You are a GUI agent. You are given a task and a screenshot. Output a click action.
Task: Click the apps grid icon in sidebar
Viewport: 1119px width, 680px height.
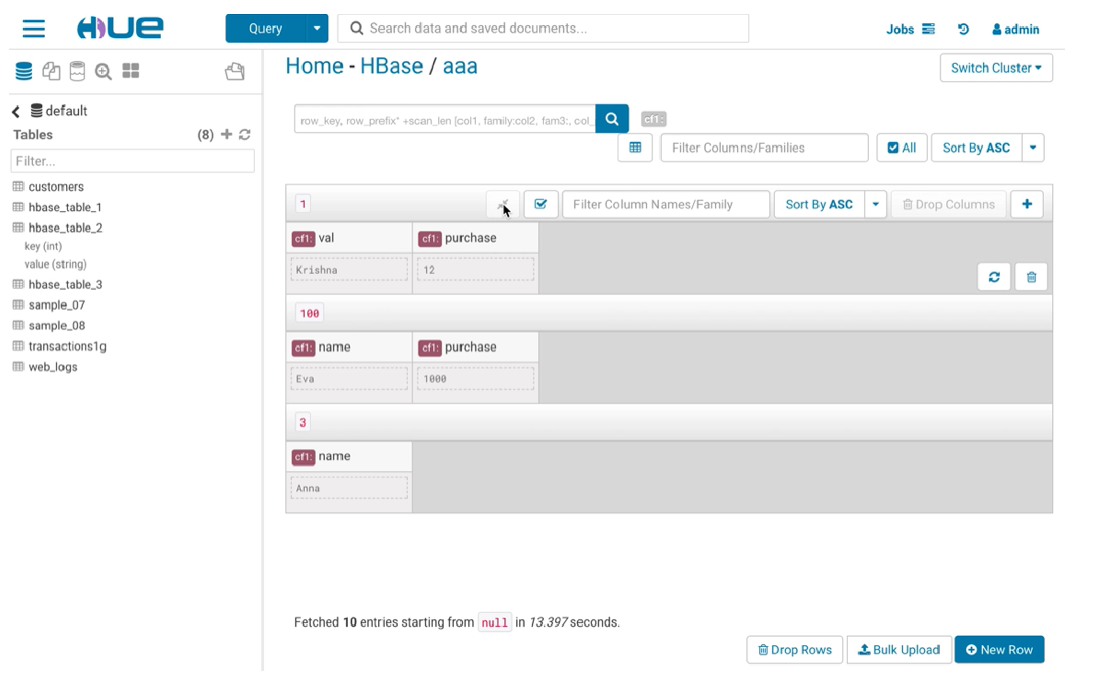pyautogui.click(x=131, y=71)
